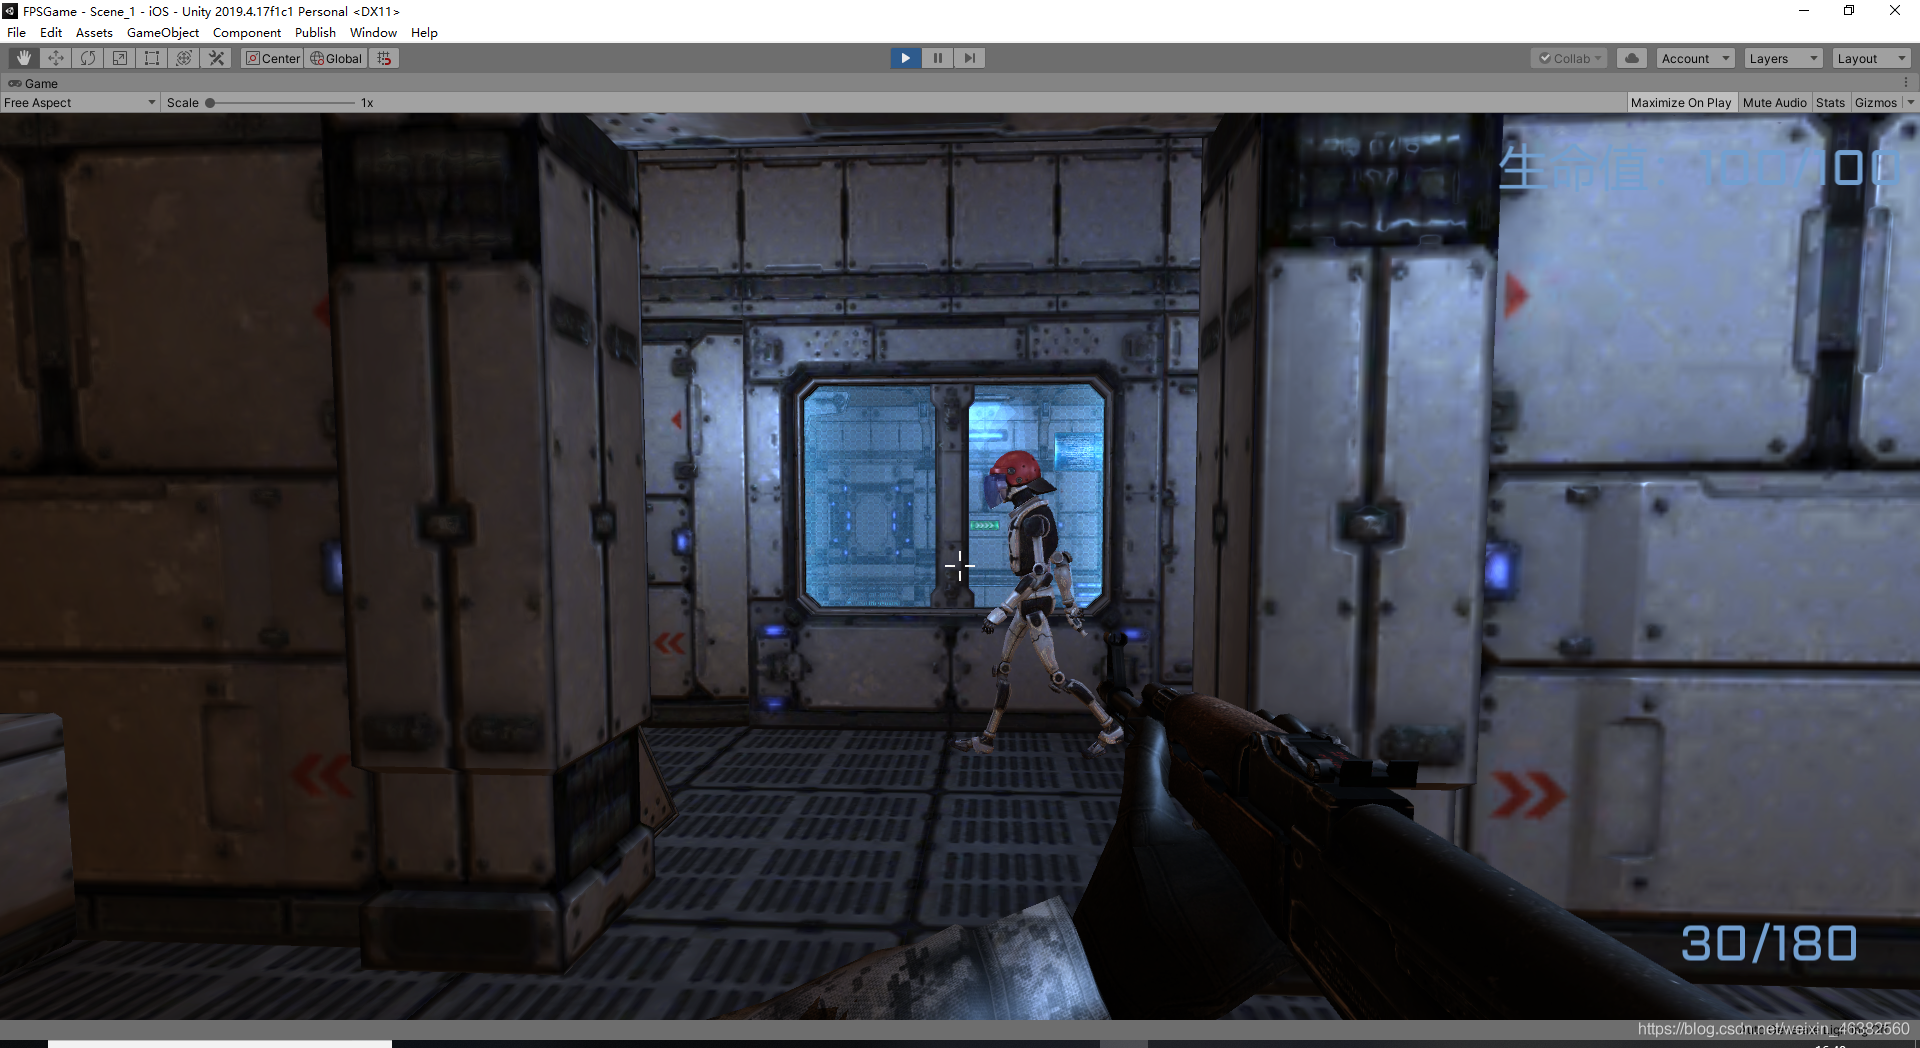Open the Layout dropdown

pyautogui.click(x=1872, y=58)
